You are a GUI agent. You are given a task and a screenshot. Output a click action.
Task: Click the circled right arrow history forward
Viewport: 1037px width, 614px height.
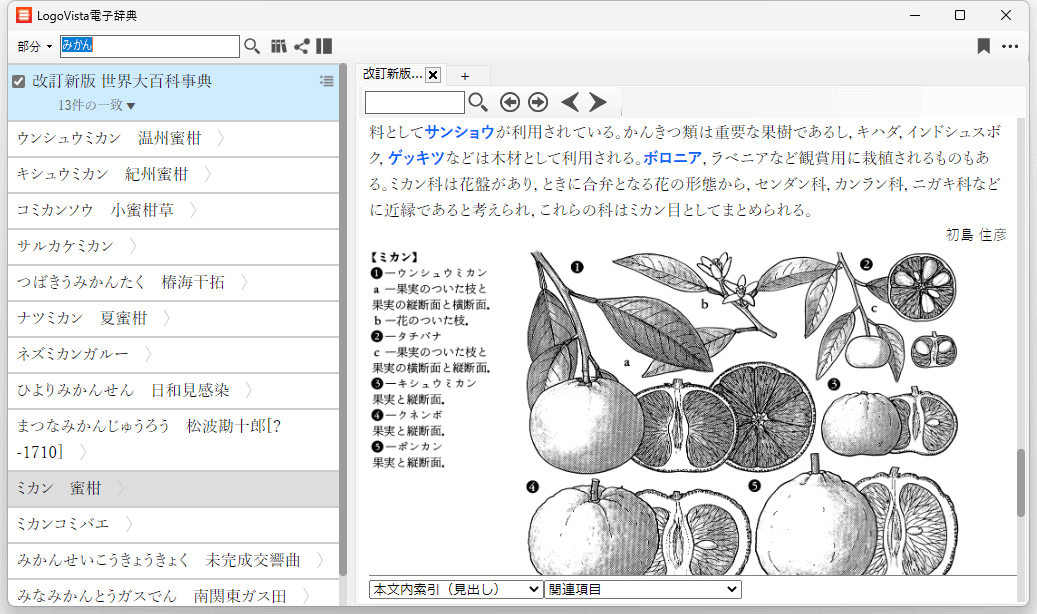538,102
